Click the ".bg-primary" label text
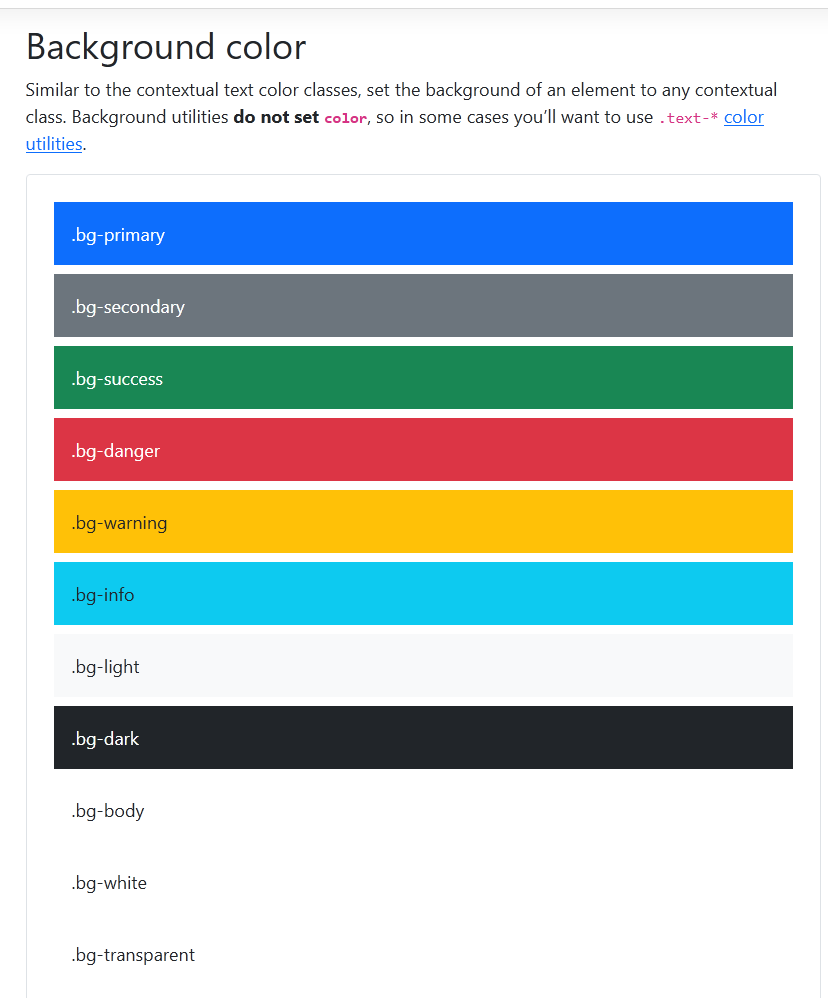The image size is (828, 998). tap(118, 235)
